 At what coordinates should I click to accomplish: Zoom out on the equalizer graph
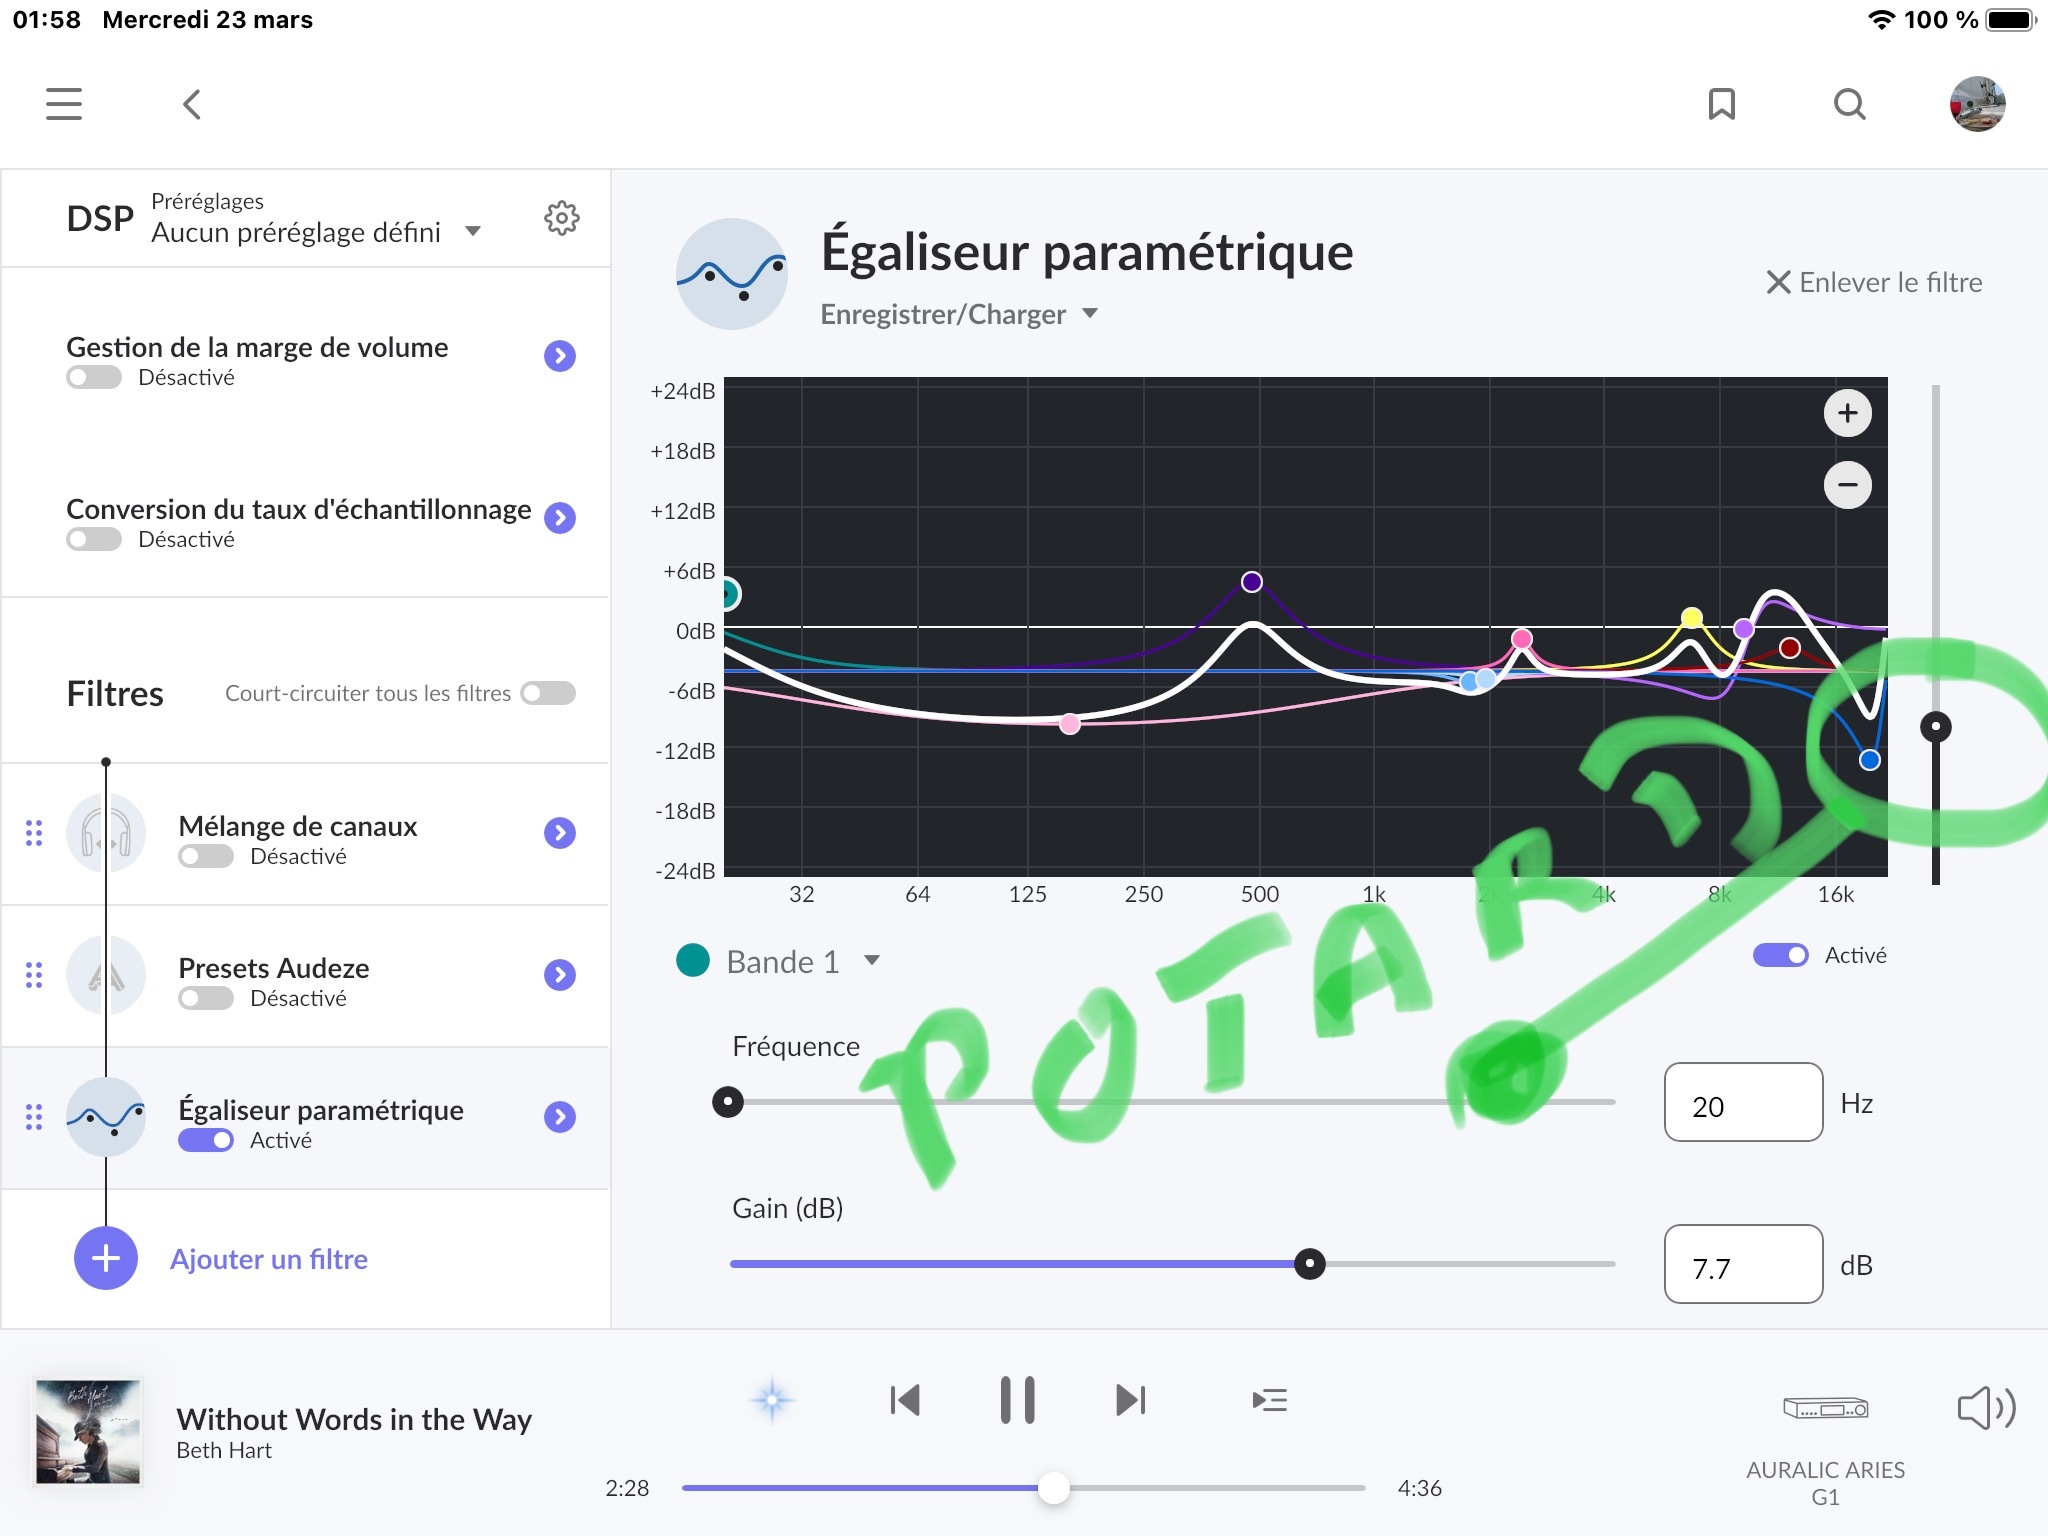click(x=1847, y=485)
